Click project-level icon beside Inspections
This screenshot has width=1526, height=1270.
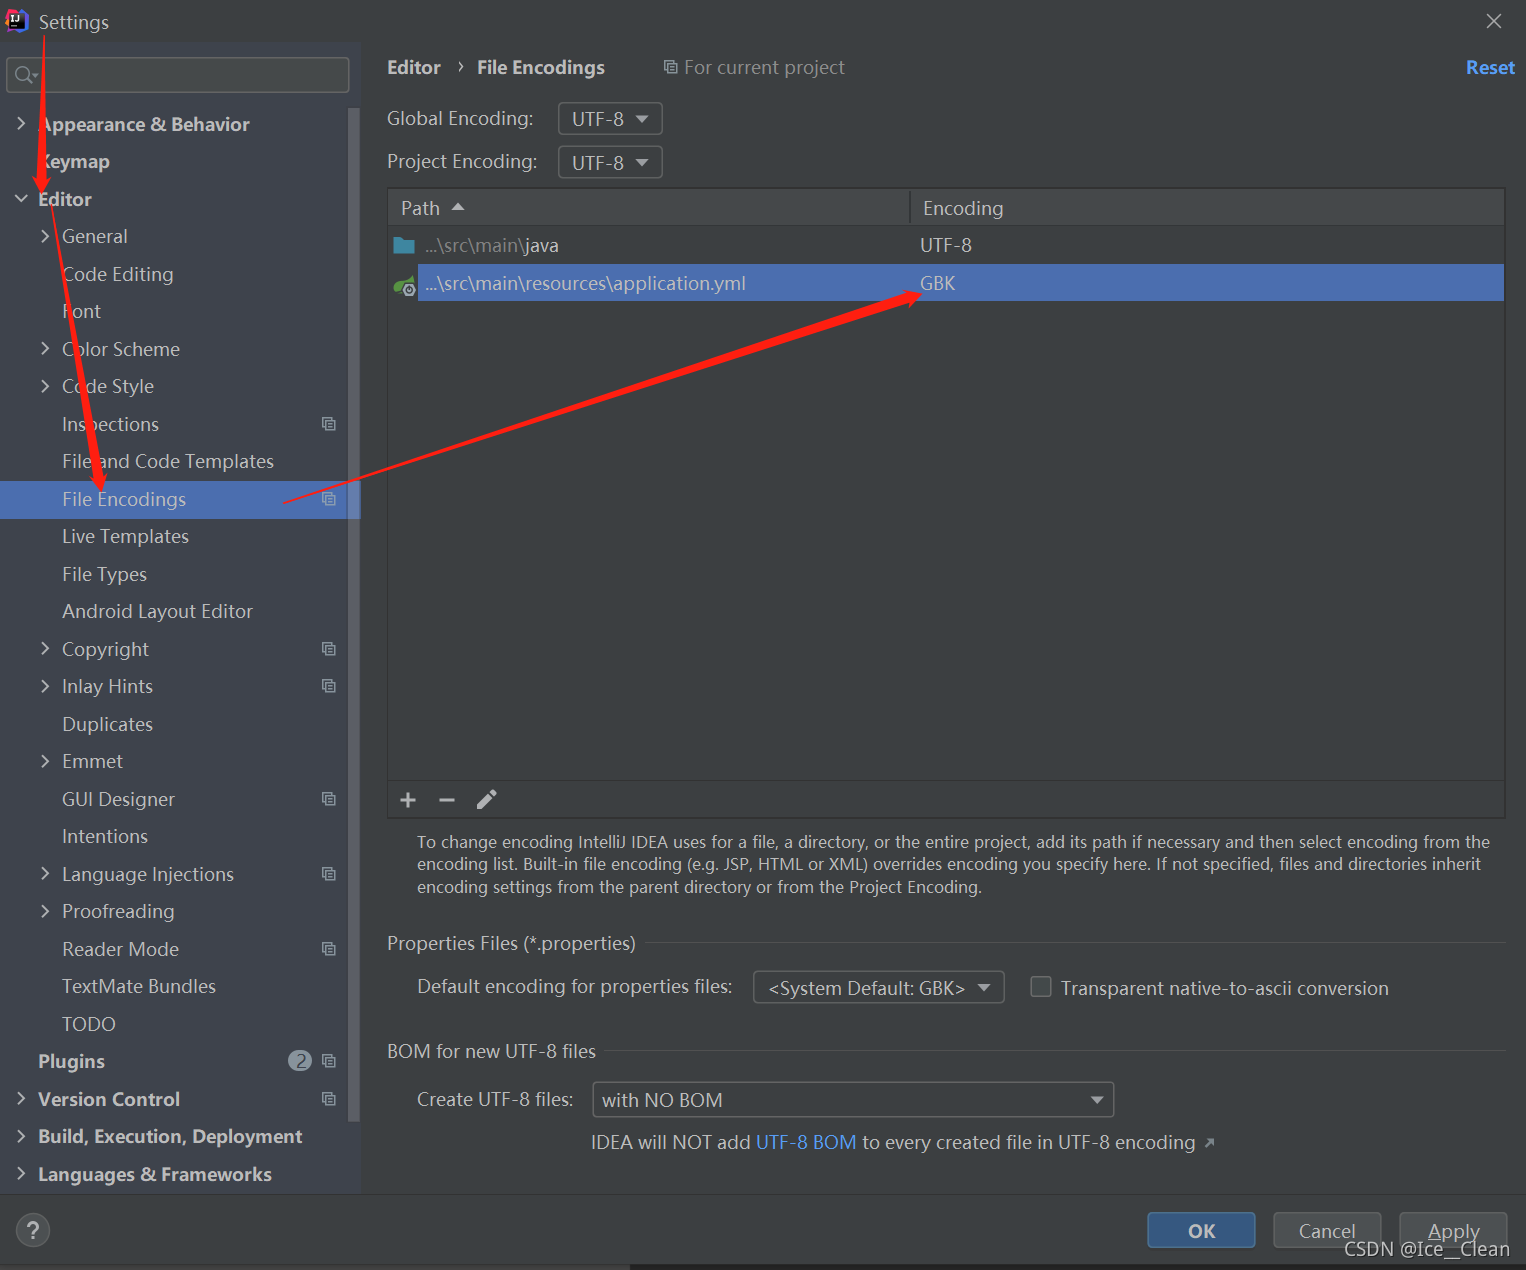329,424
